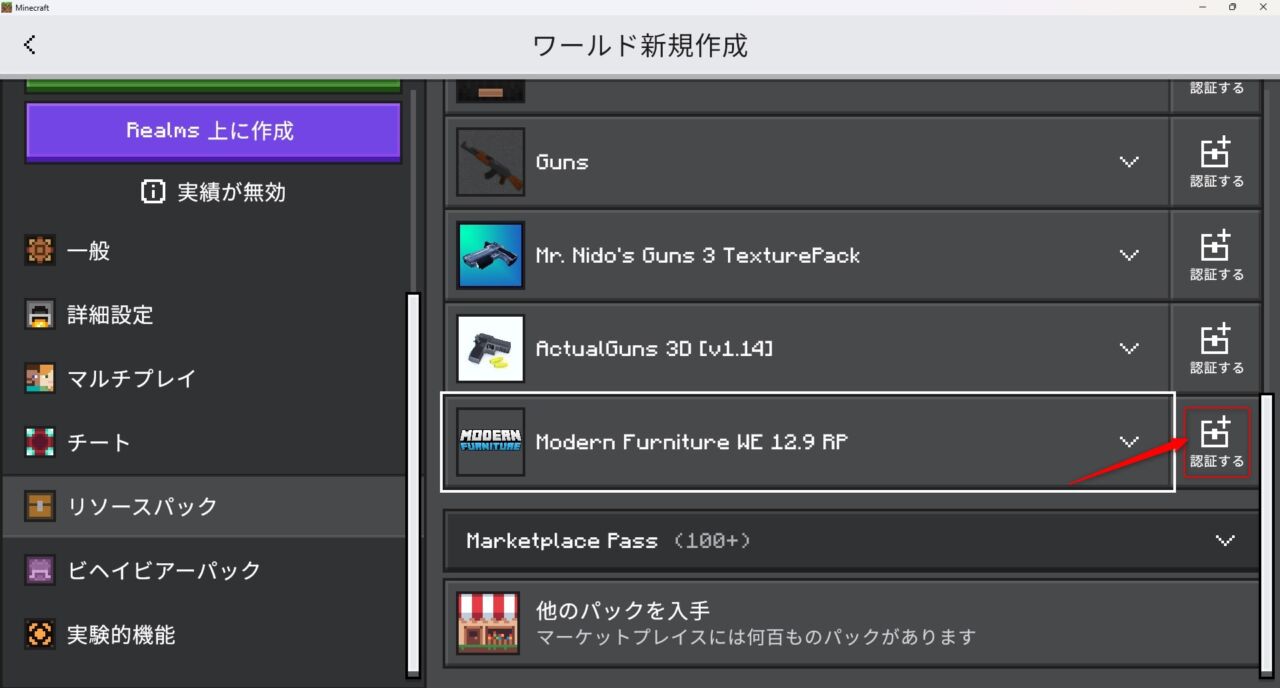The width and height of the screenshot is (1280, 688).
Task: Click the 詳細設定 advanced settings icon
Action: [40, 315]
